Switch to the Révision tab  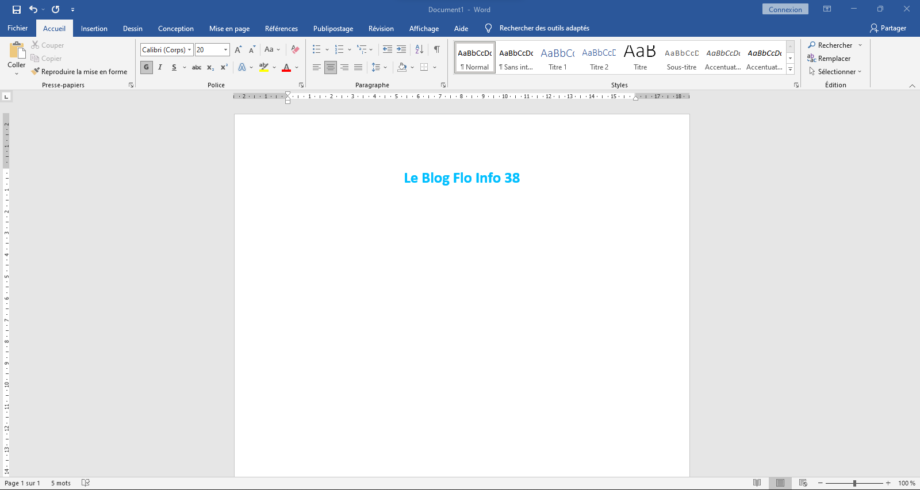381,28
